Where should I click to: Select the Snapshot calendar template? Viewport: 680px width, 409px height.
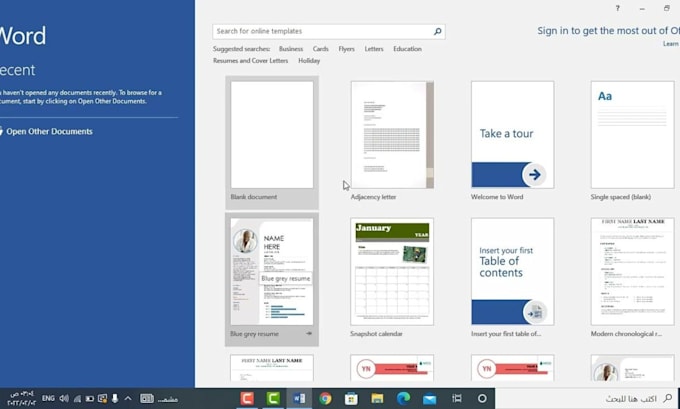[x=392, y=272]
